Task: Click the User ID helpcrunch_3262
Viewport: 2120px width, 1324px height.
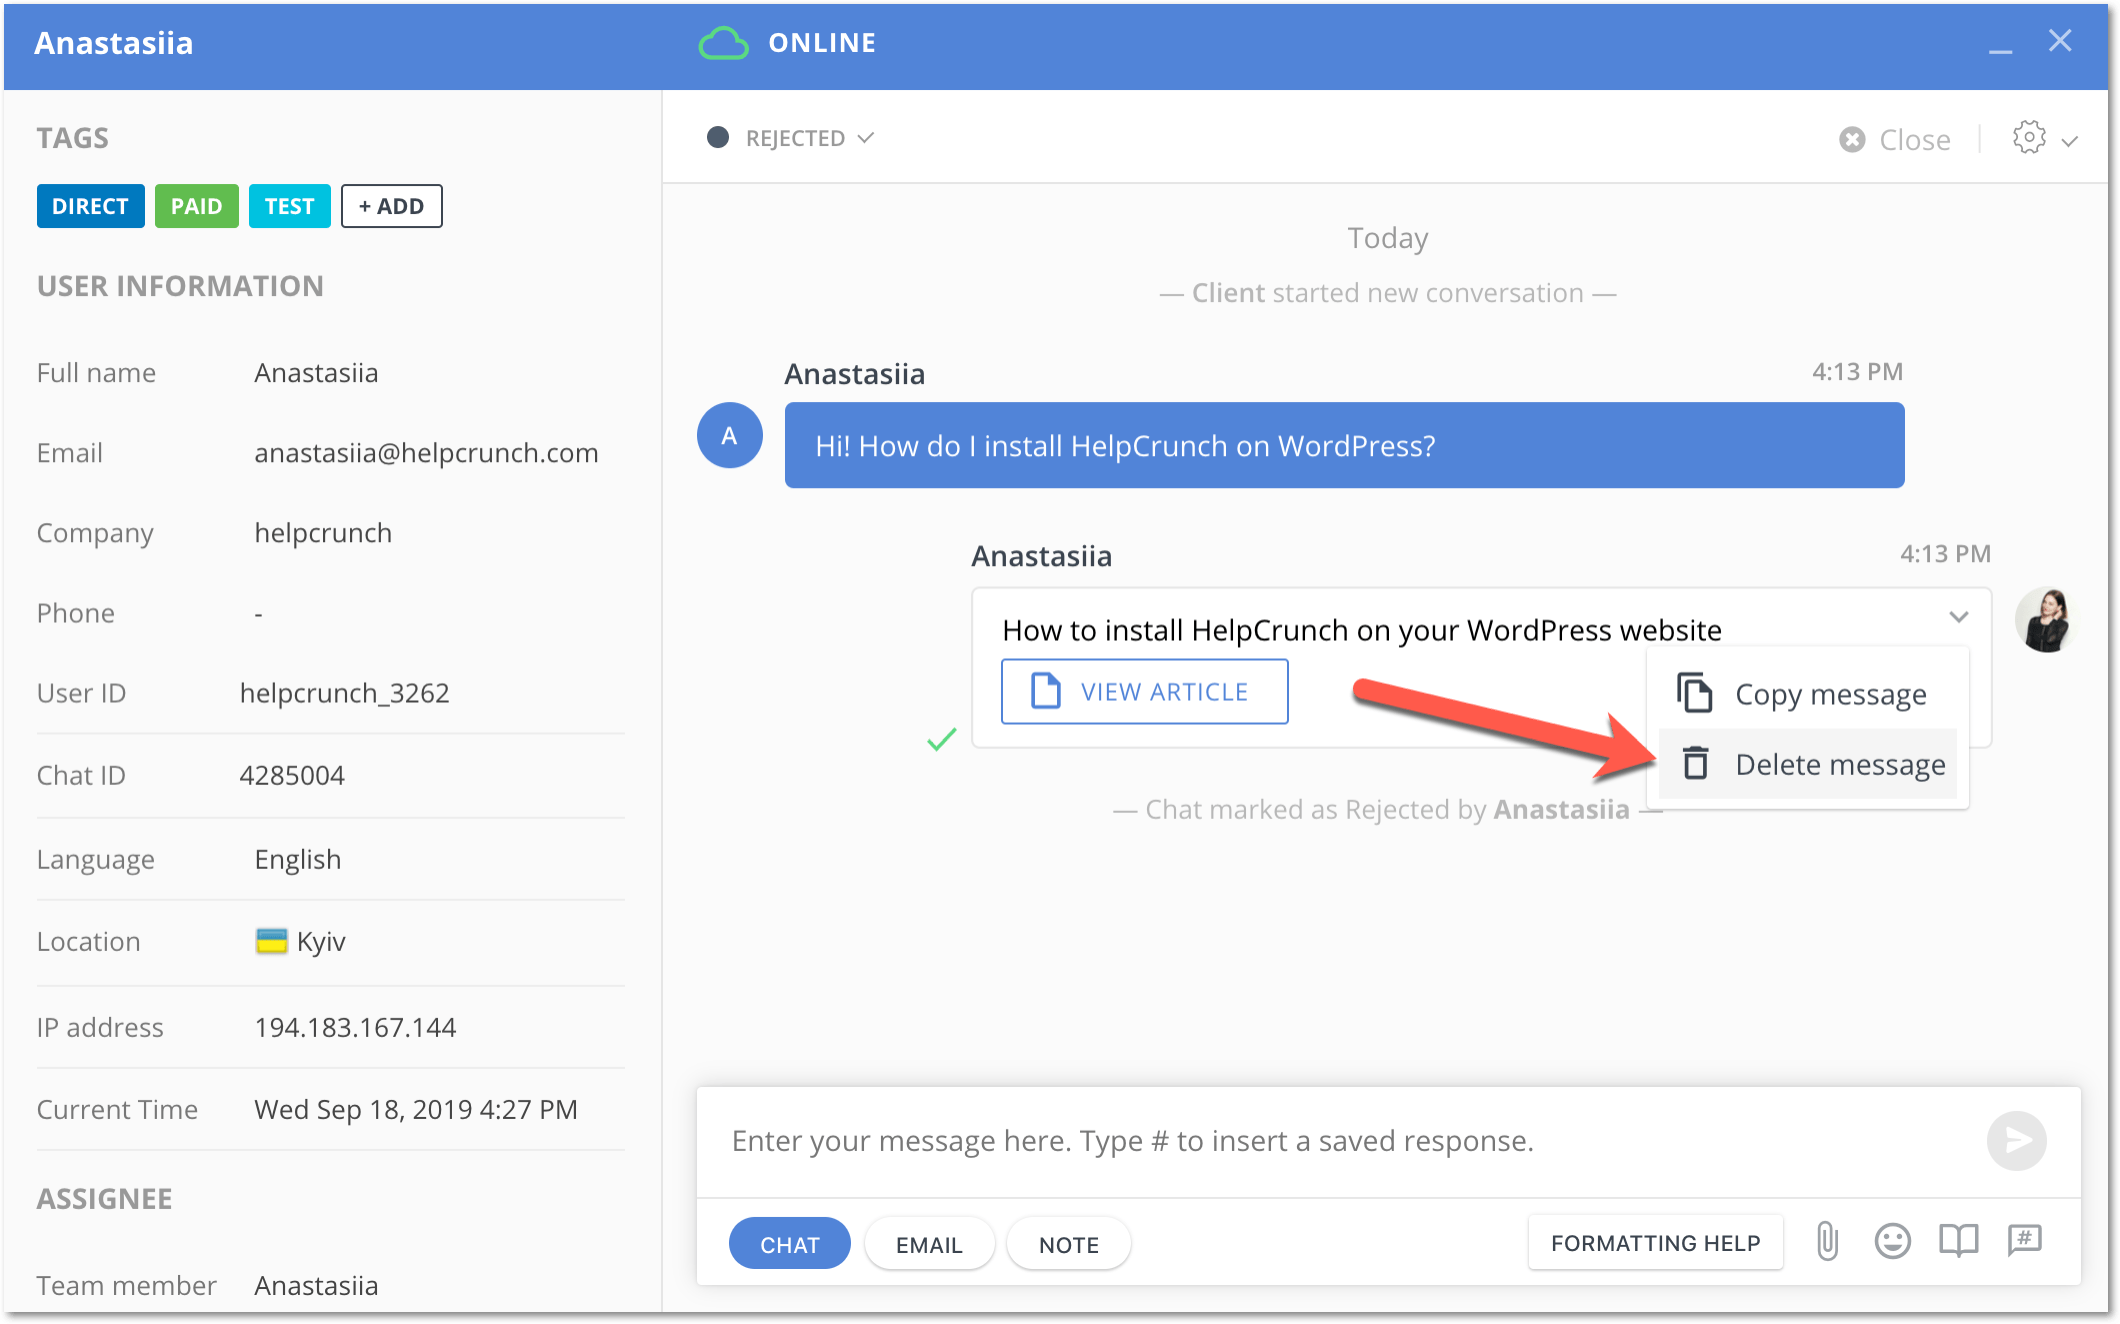Action: [x=344, y=693]
